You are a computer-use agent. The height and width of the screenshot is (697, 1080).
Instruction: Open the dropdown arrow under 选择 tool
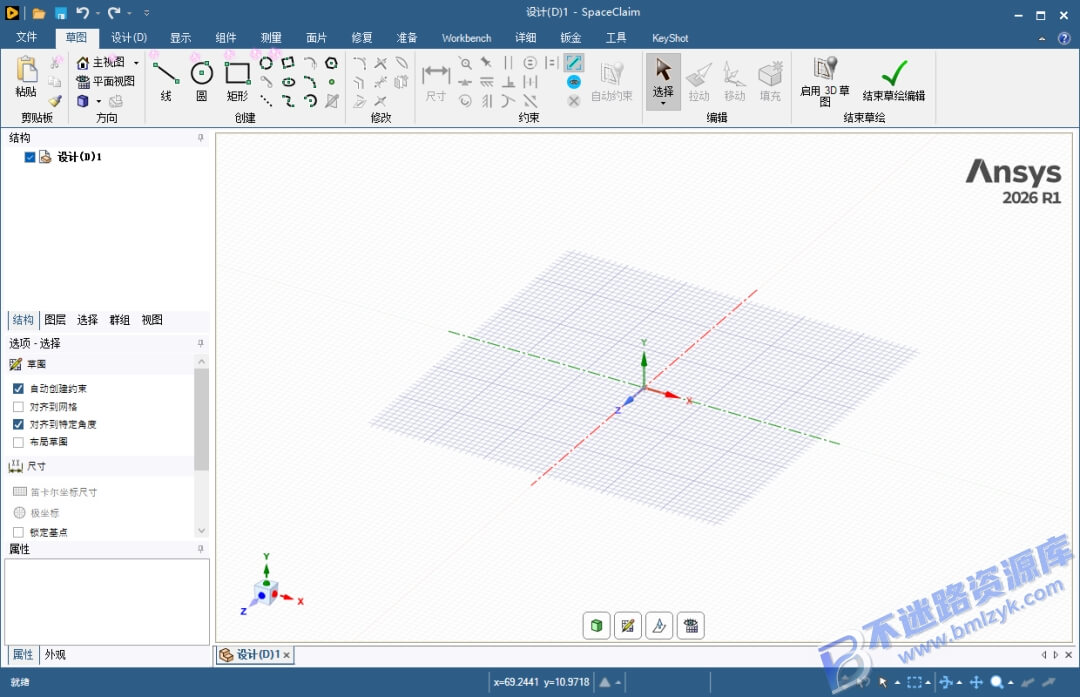663,104
